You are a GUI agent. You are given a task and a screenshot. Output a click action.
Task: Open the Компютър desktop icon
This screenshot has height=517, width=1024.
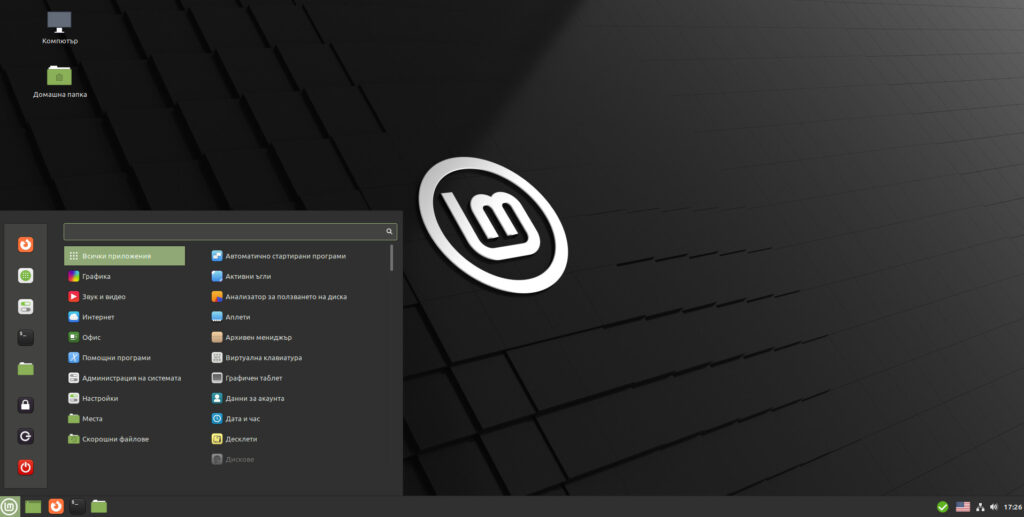click(x=59, y=29)
